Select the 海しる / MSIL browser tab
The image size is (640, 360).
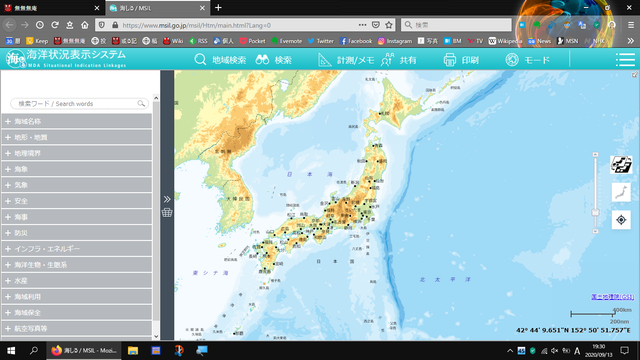(157, 8)
